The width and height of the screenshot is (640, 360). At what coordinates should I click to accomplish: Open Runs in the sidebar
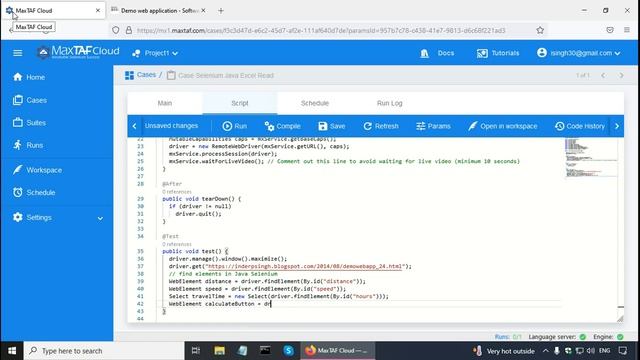click(x=28, y=145)
